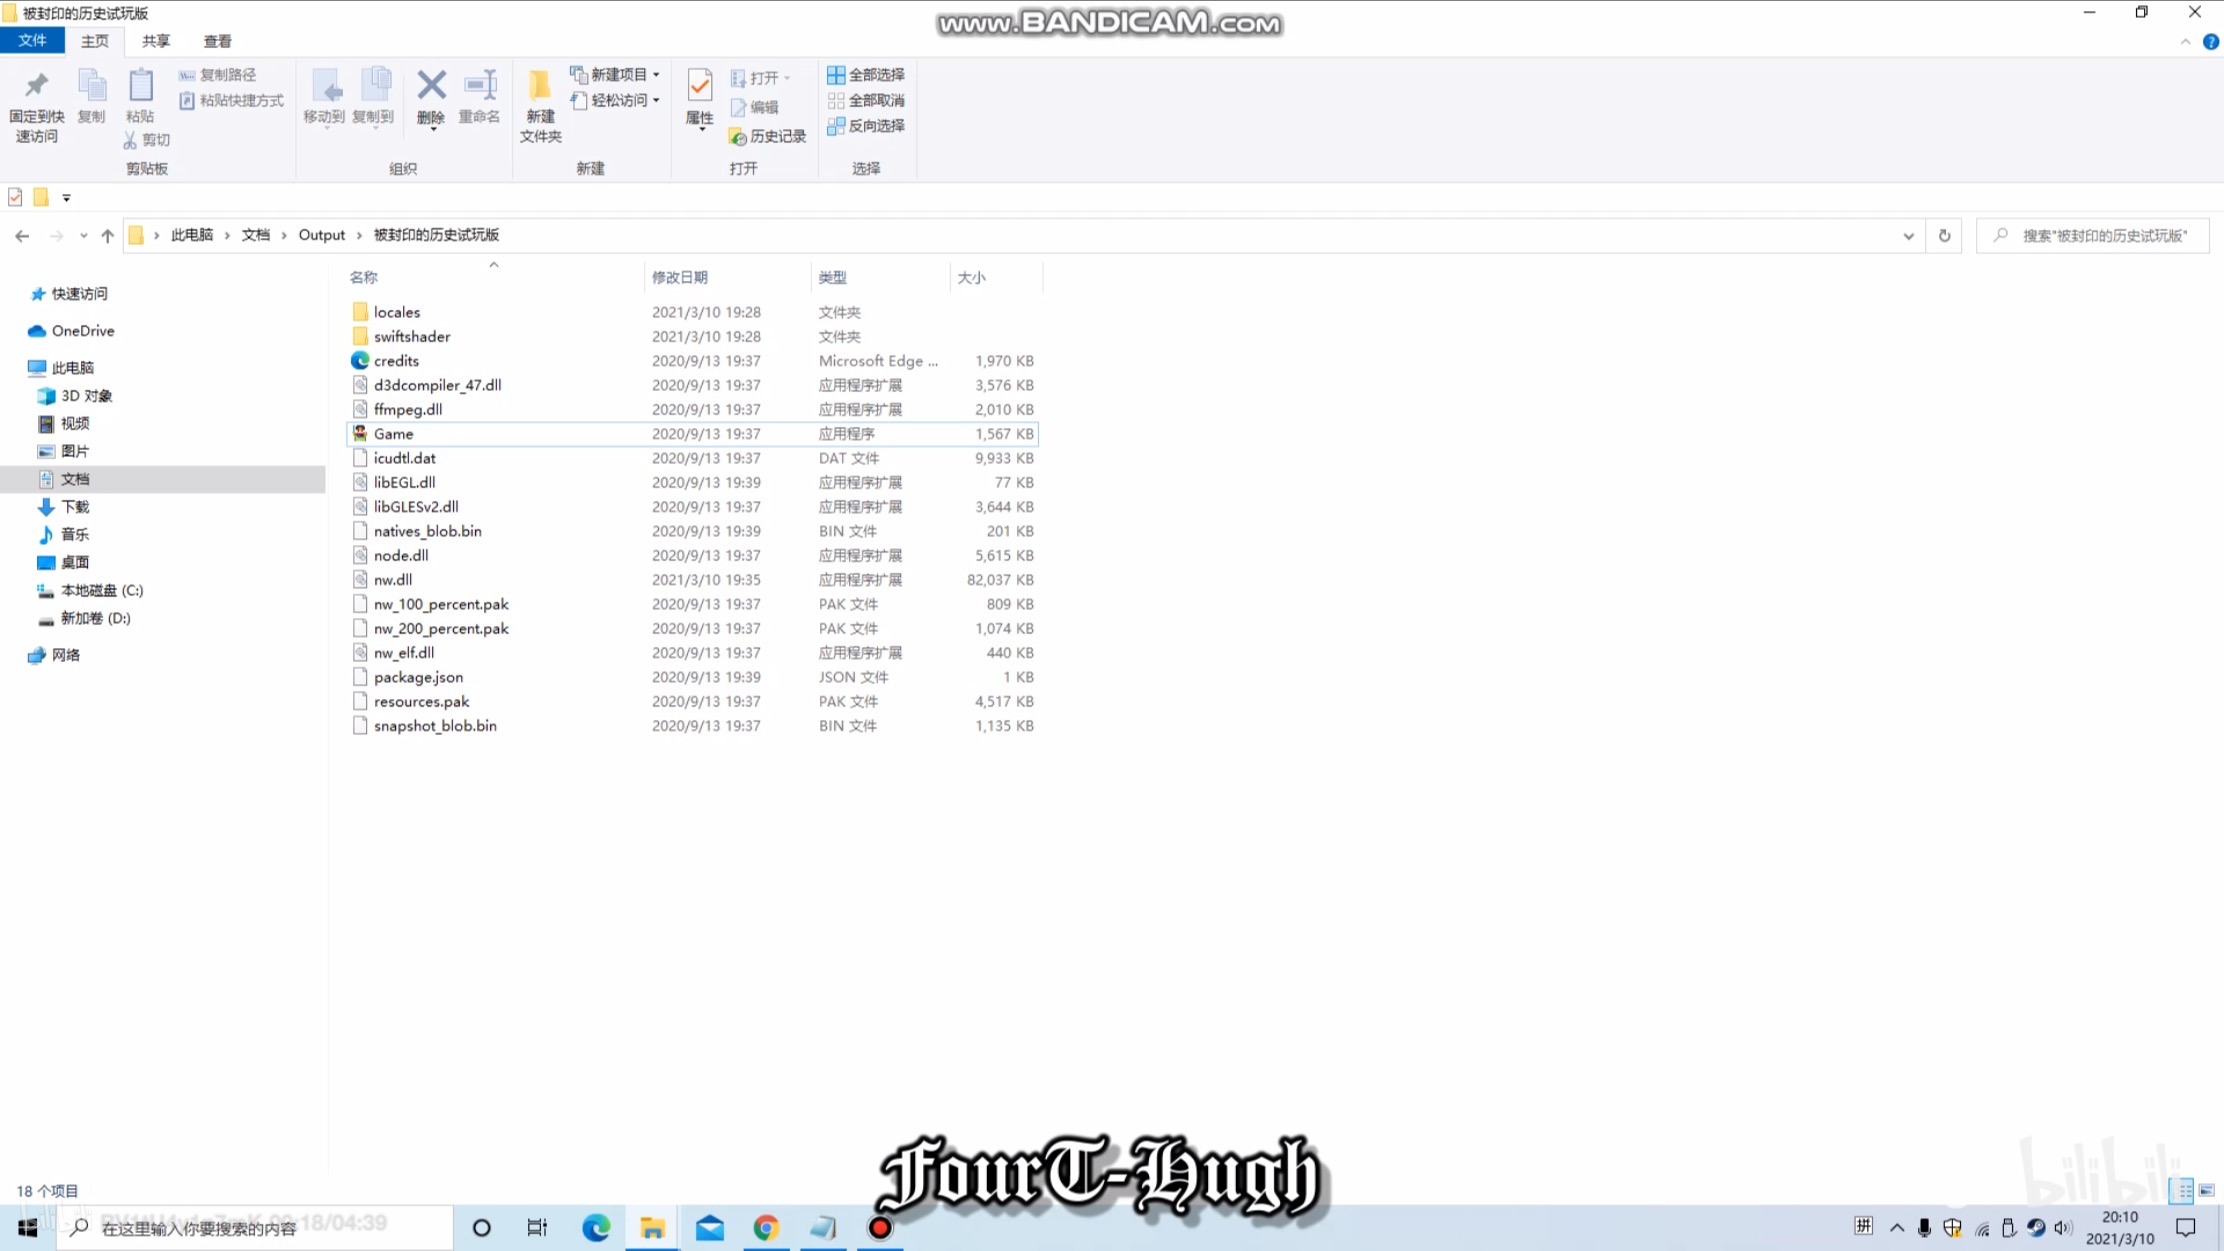This screenshot has width=2224, height=1251.
Task: Click the Select all button
Action: coord(866,75)
